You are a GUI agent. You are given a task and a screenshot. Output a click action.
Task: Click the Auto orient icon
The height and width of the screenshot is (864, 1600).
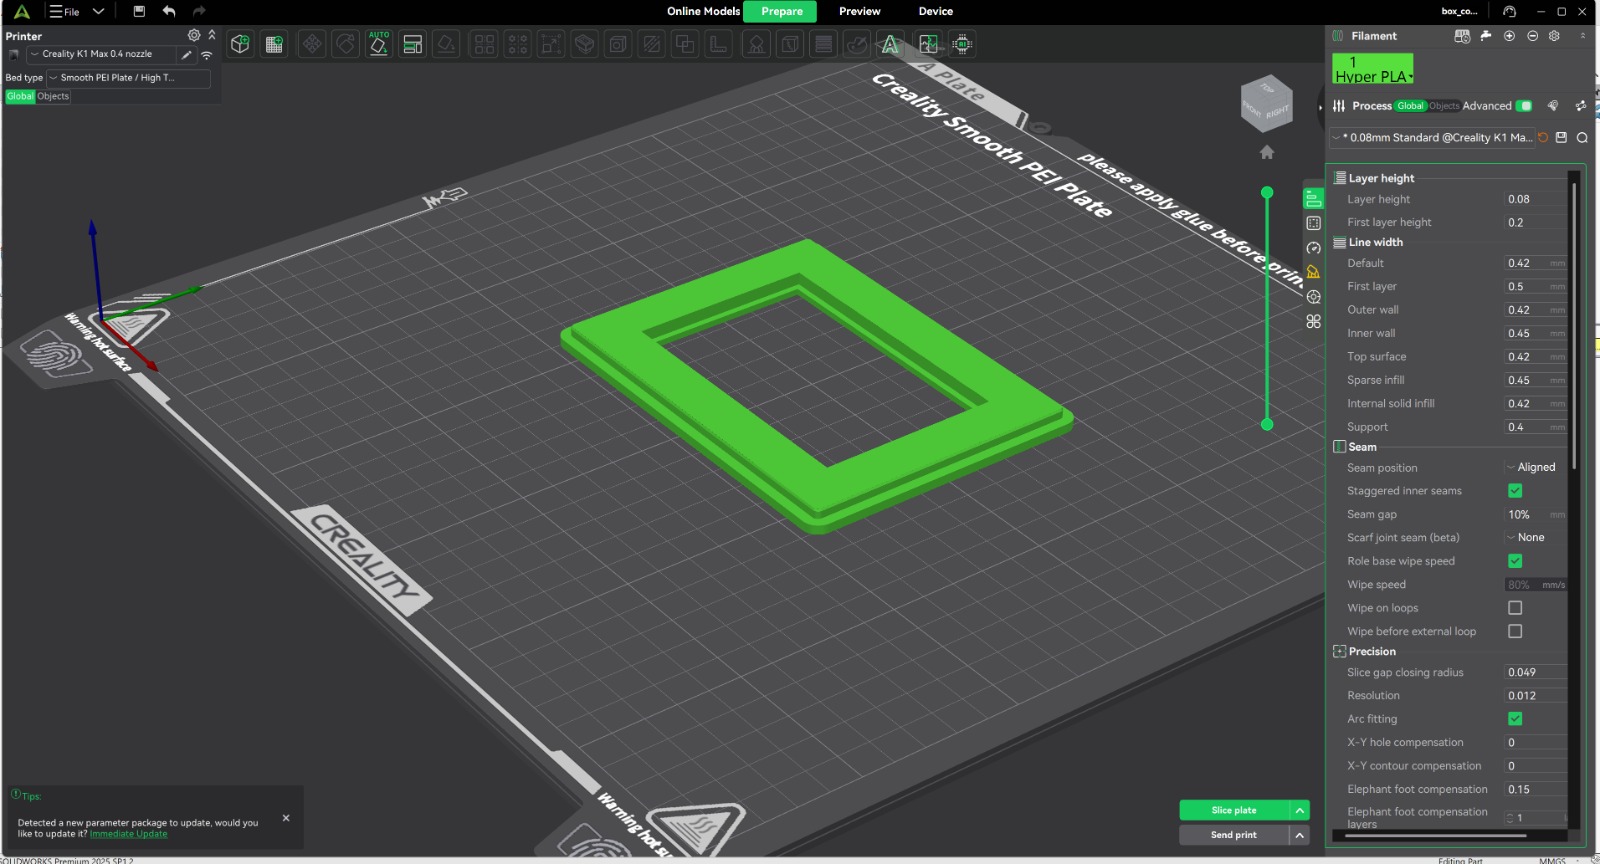379,44
